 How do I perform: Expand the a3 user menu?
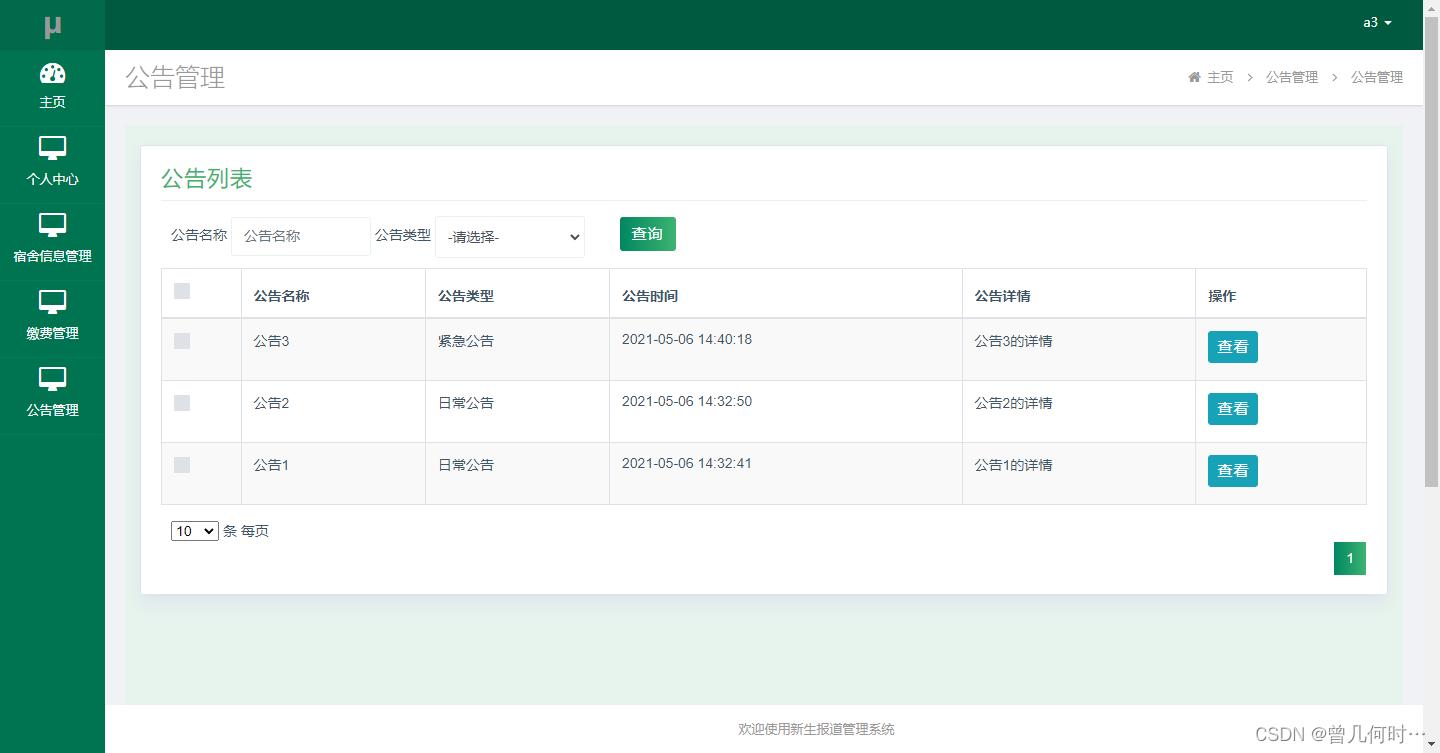pyautogui.click(x=1377, y=22)
